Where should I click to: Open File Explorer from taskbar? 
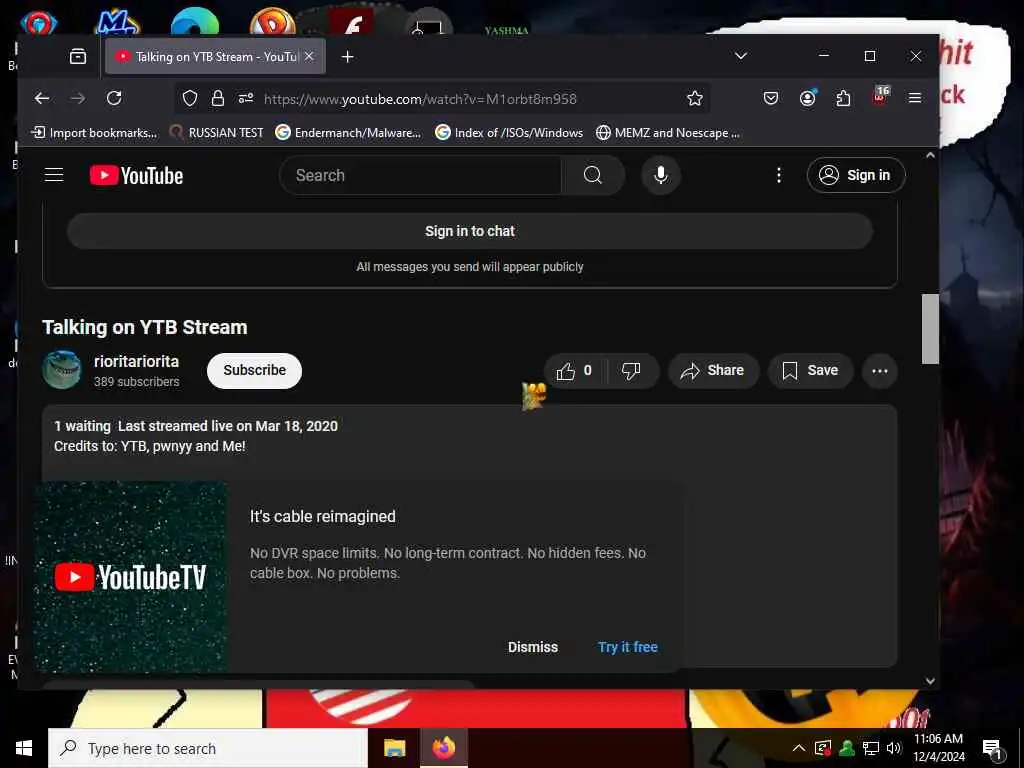[394, 748]
